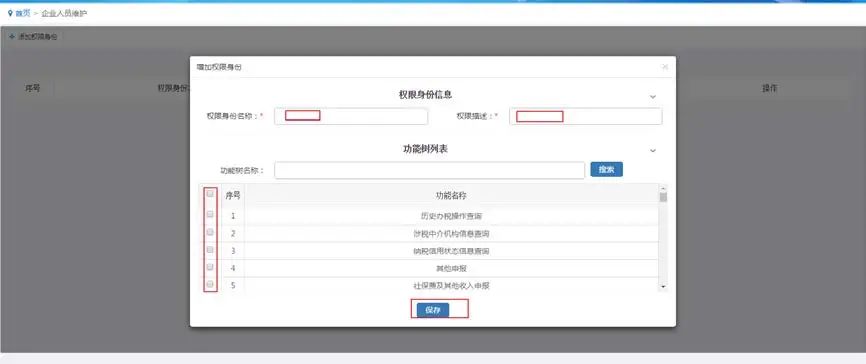Click the 涉税中介机构信息查询 row text
Image resolution: width=866 pixels, height=364 pixels.
pos(451,234)
